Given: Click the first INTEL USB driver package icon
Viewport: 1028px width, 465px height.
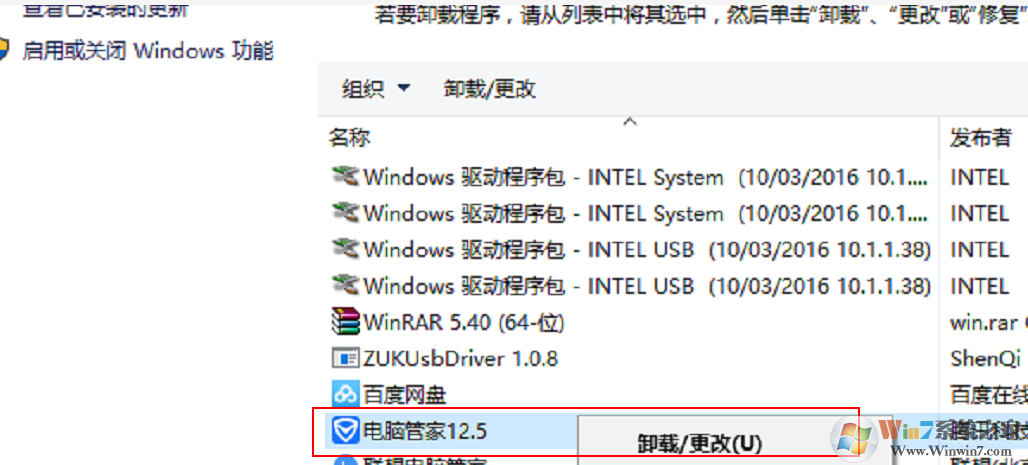Looking at the screenshot, I should [x=345, y=249].
